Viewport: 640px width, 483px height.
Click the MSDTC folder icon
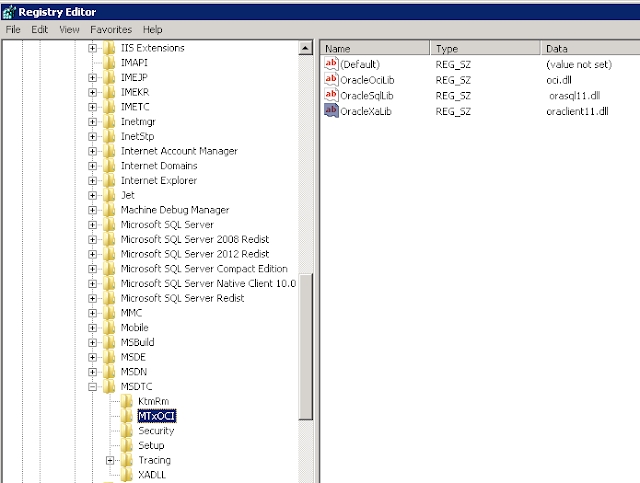pos(109,386)
